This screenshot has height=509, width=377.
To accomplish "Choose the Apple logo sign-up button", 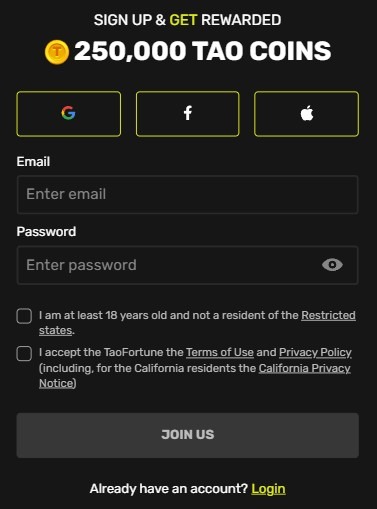I will [x=306, y=114].
